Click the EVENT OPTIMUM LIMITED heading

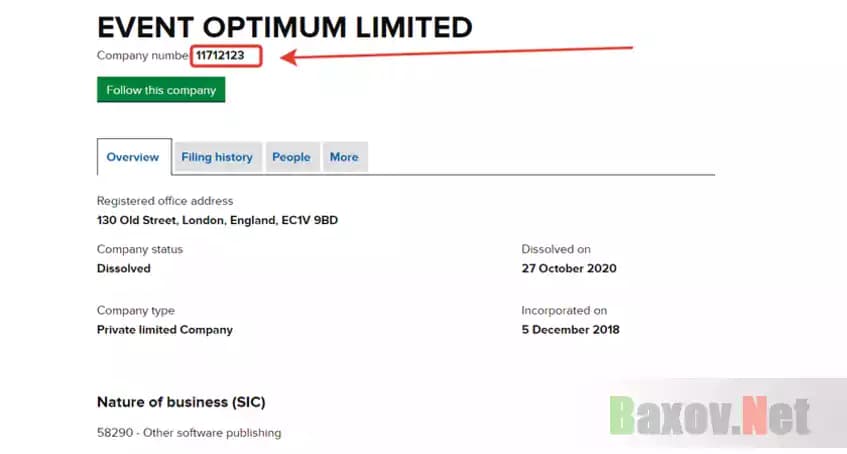click(284, 27)
